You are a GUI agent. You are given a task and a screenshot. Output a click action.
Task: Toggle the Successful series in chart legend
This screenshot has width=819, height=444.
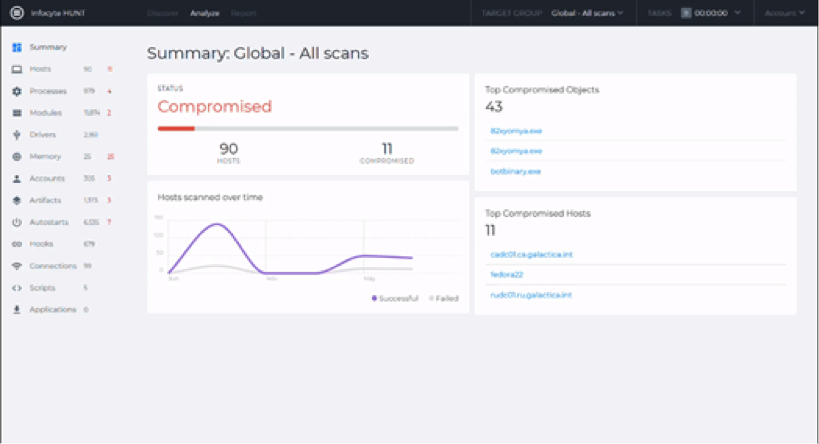coord(395,298)
